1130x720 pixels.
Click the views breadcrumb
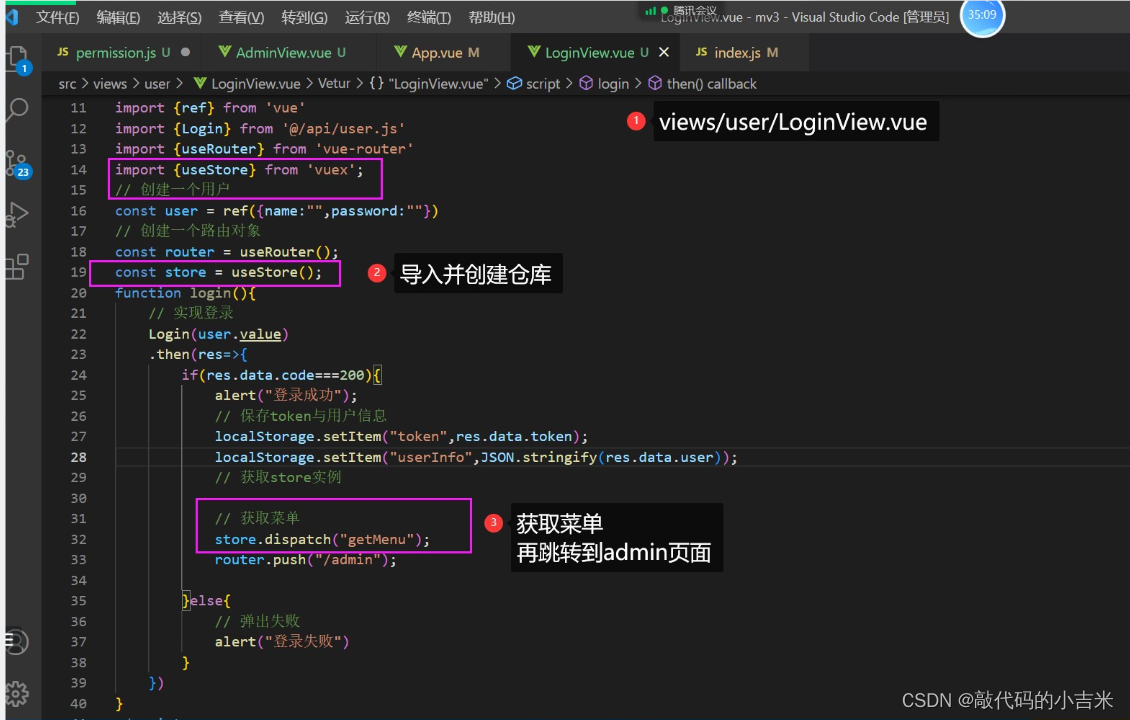pos(110,84)
